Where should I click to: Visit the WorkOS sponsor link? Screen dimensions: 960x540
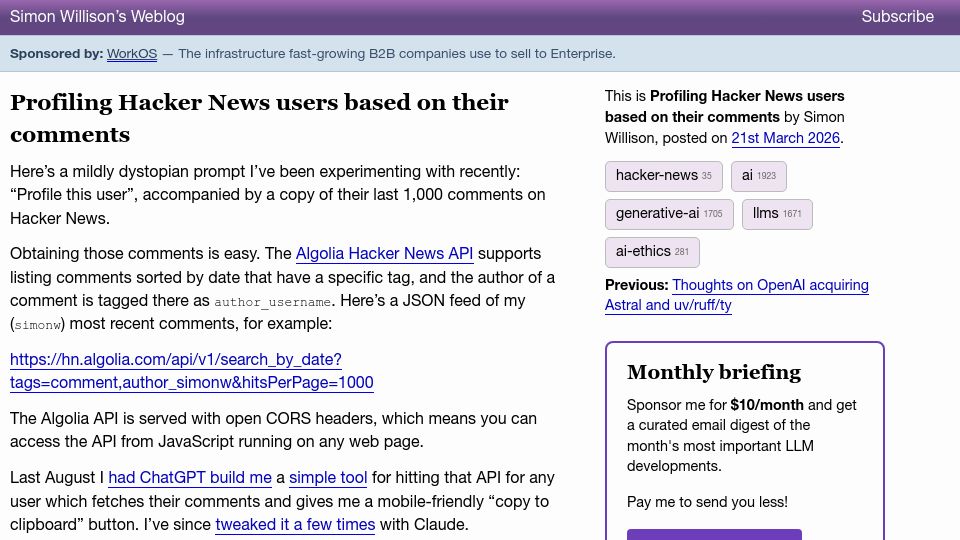point(132,54)
